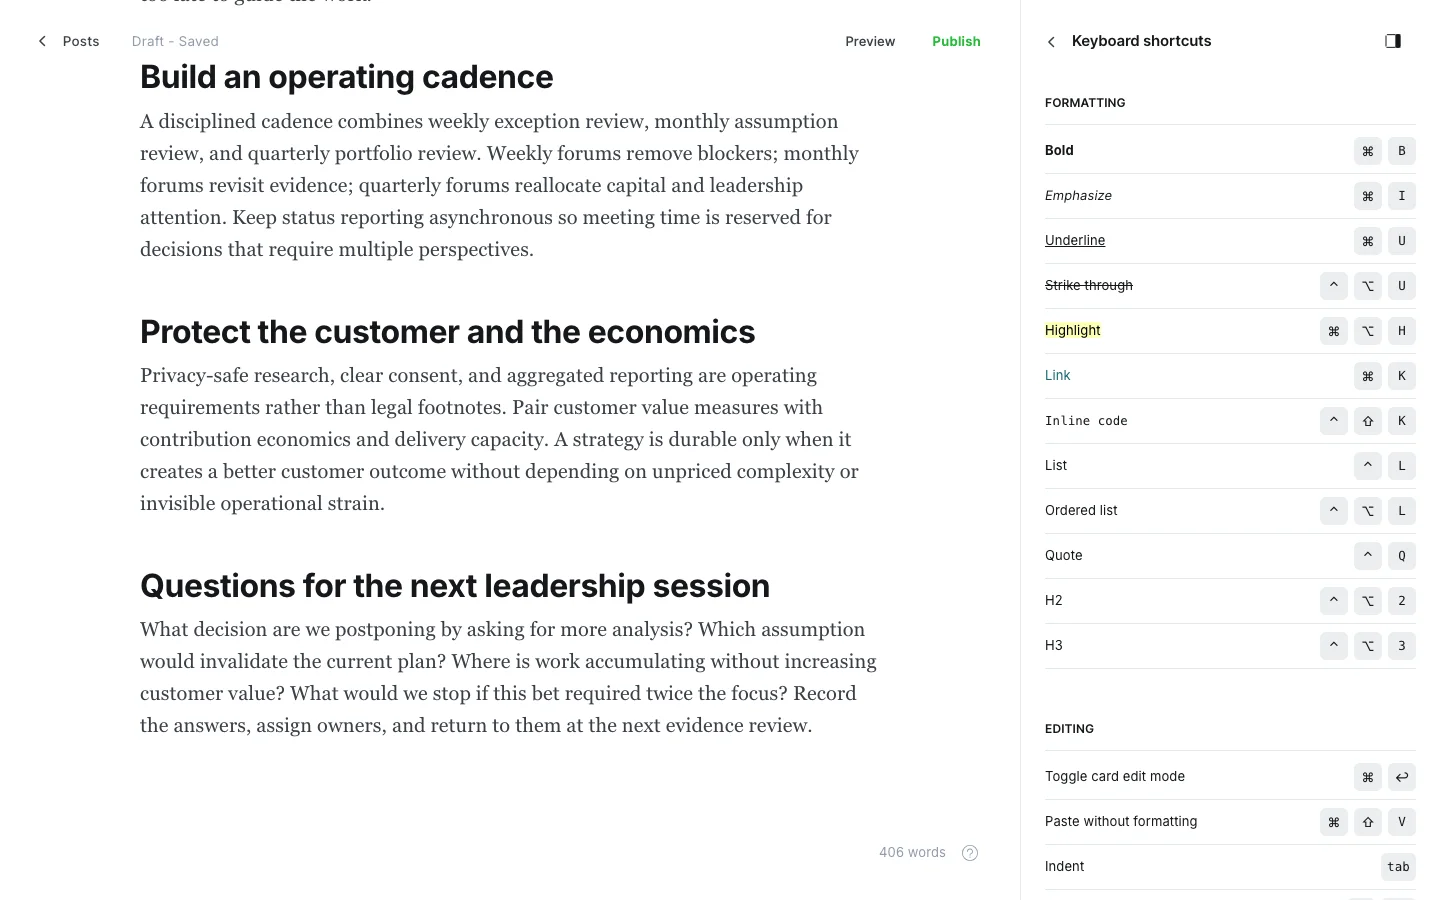Click the return key icon for Toggle card edit mode

1402,777
